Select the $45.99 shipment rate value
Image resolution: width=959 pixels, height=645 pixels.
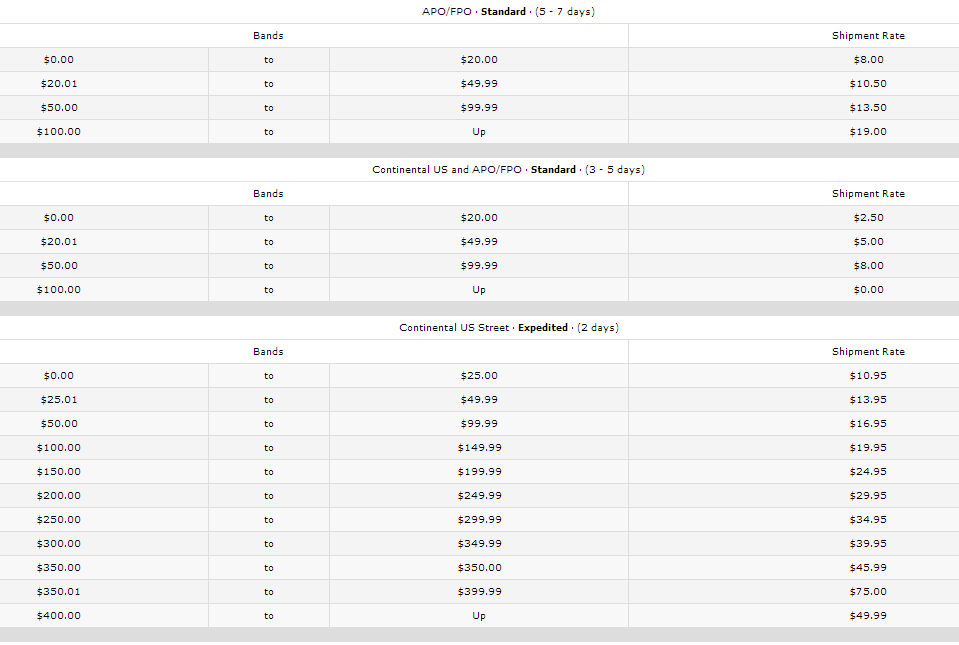click(867, 568)
